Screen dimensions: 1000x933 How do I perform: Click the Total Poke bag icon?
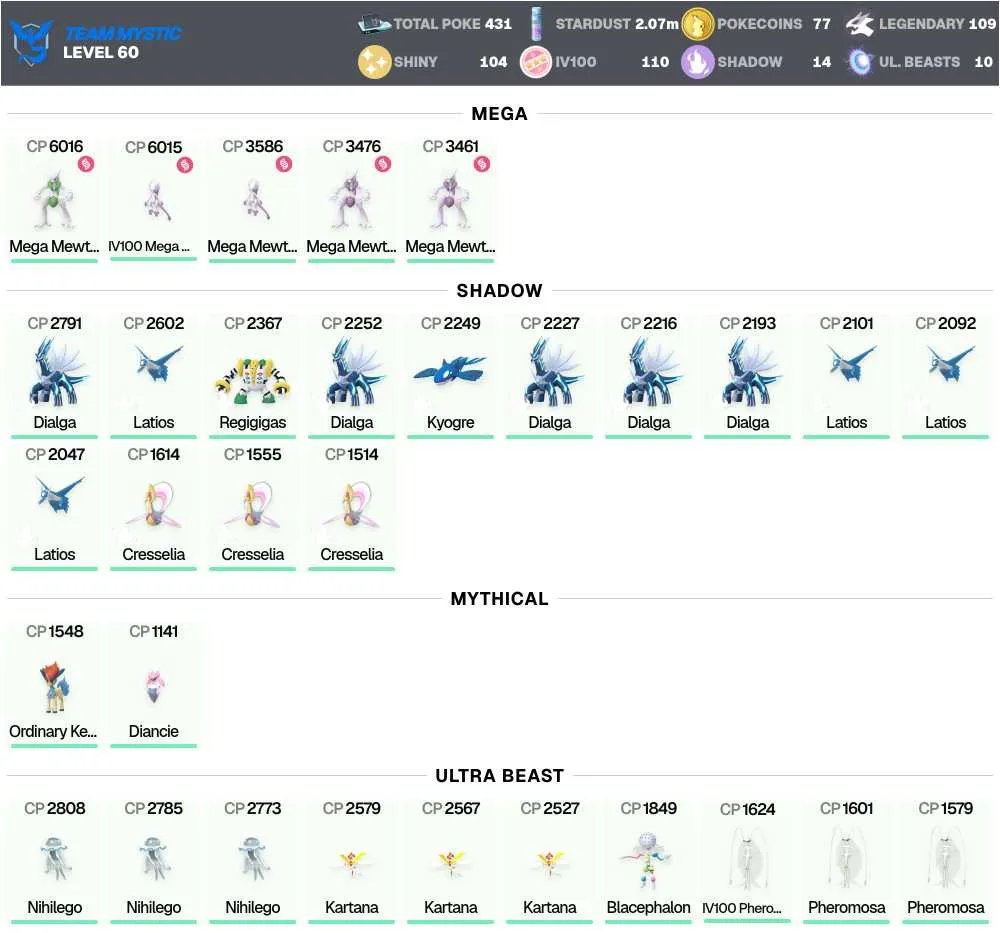[374, 24]
